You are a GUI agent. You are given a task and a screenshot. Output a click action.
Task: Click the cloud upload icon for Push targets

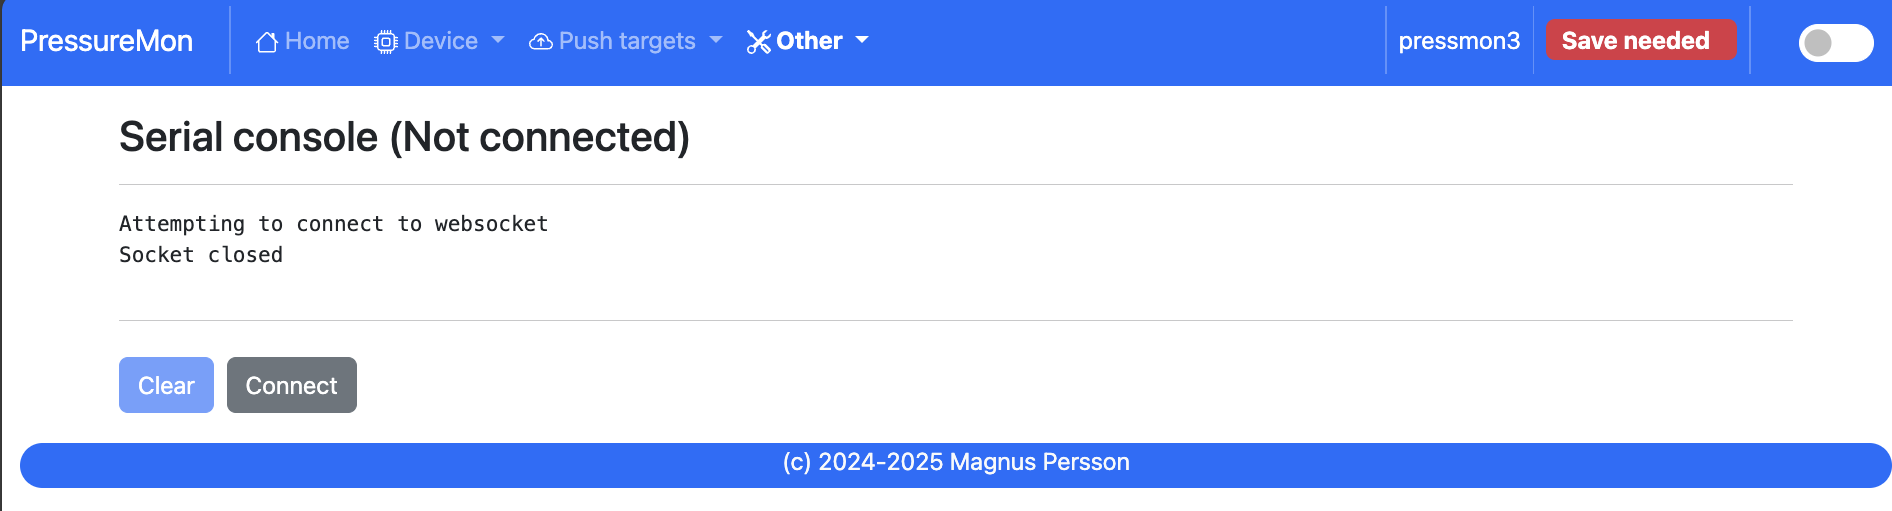540,42
